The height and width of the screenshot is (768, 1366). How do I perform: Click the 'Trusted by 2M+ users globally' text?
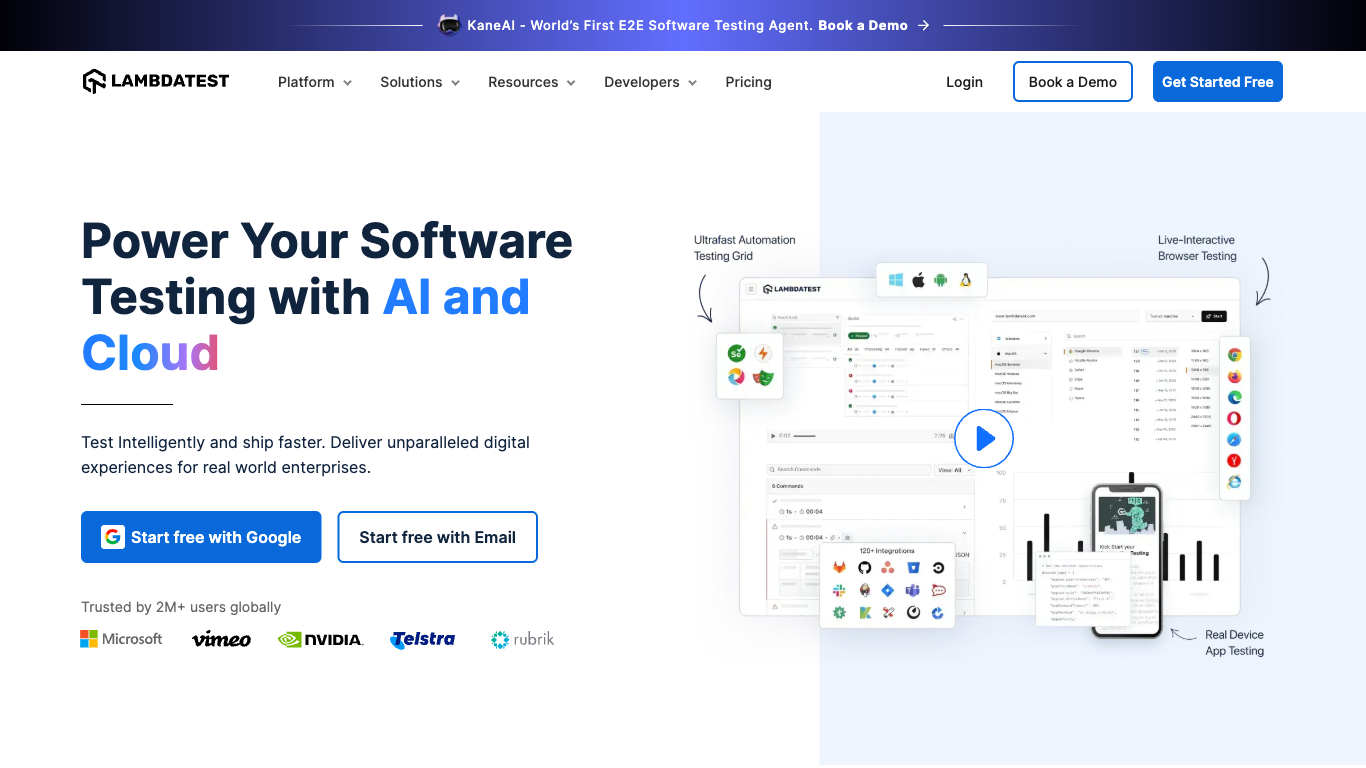click(x=181, y=607)
